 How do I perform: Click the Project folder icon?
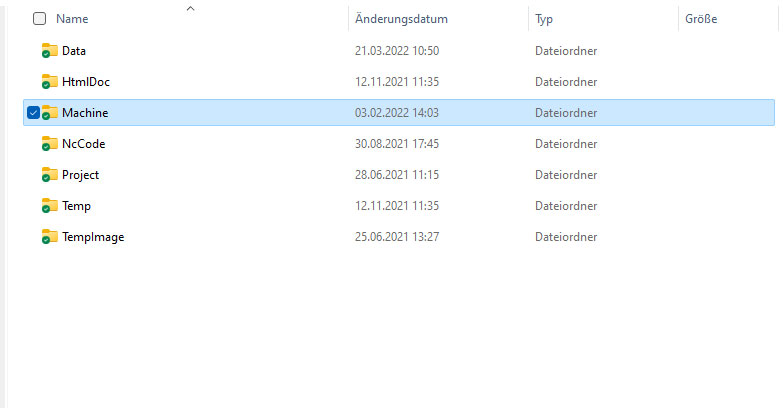pos(50,175)
